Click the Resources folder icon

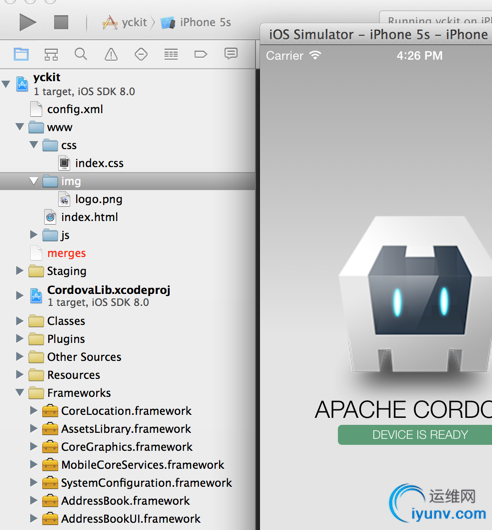coord(36,375)
